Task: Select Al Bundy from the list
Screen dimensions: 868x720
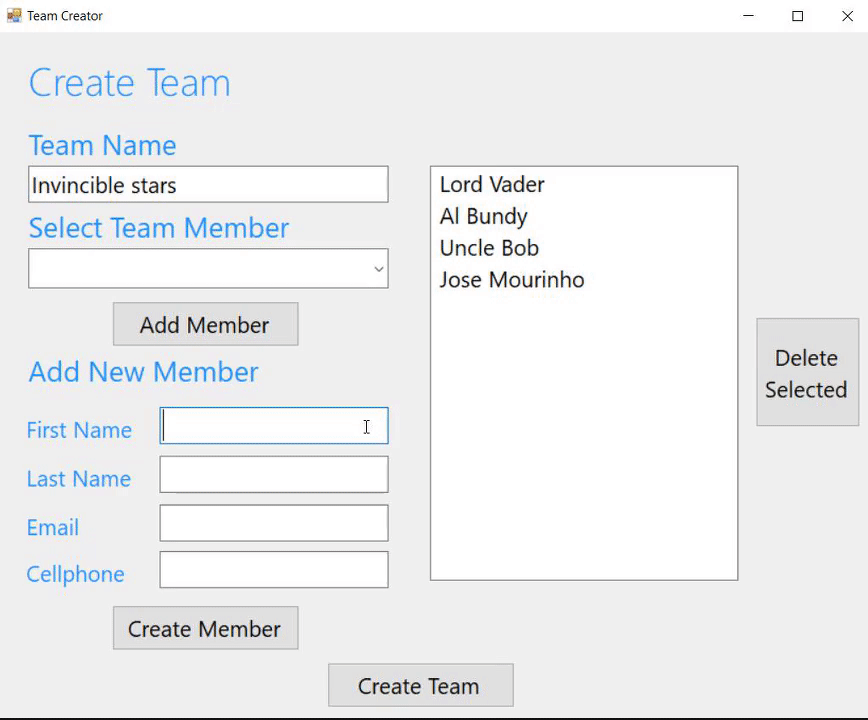Action: [483, 216]
